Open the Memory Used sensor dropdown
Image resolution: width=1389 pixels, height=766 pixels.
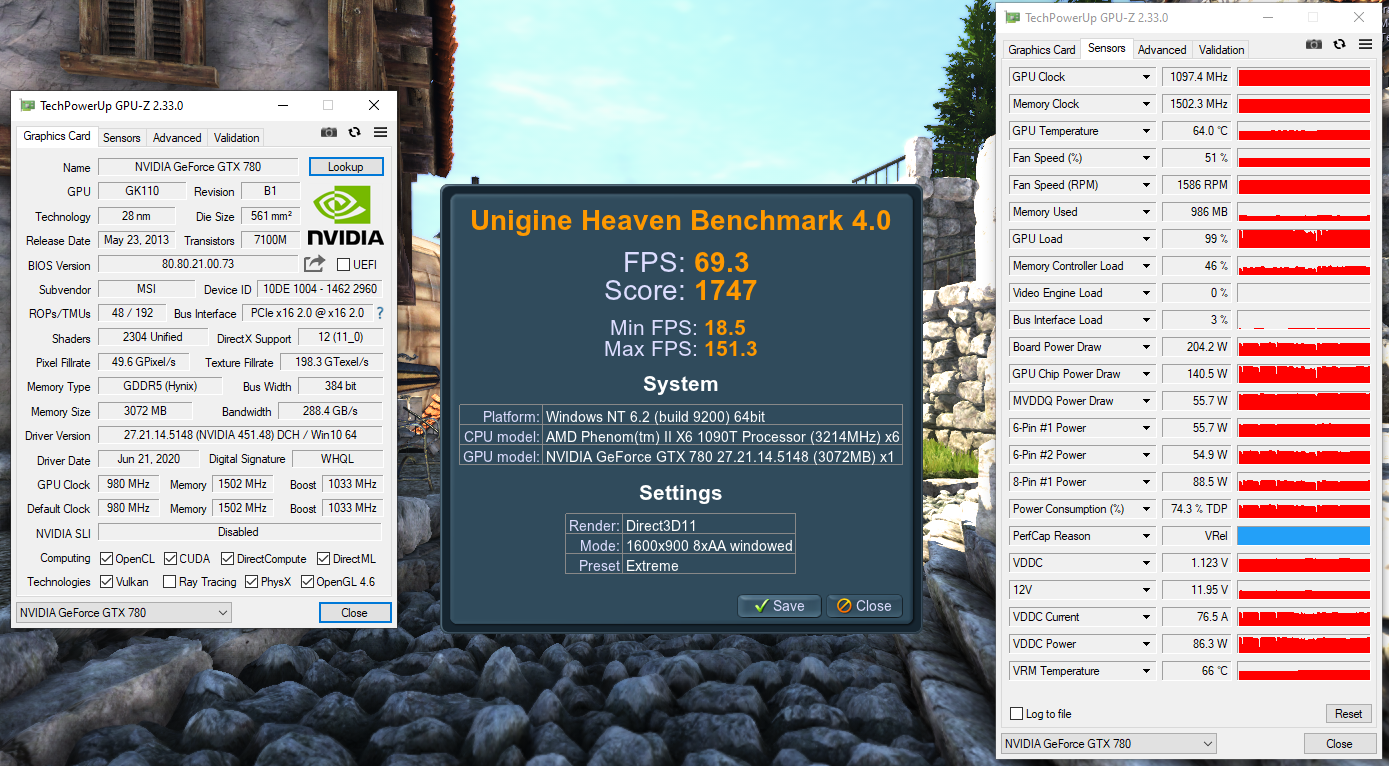(1146, 212)
